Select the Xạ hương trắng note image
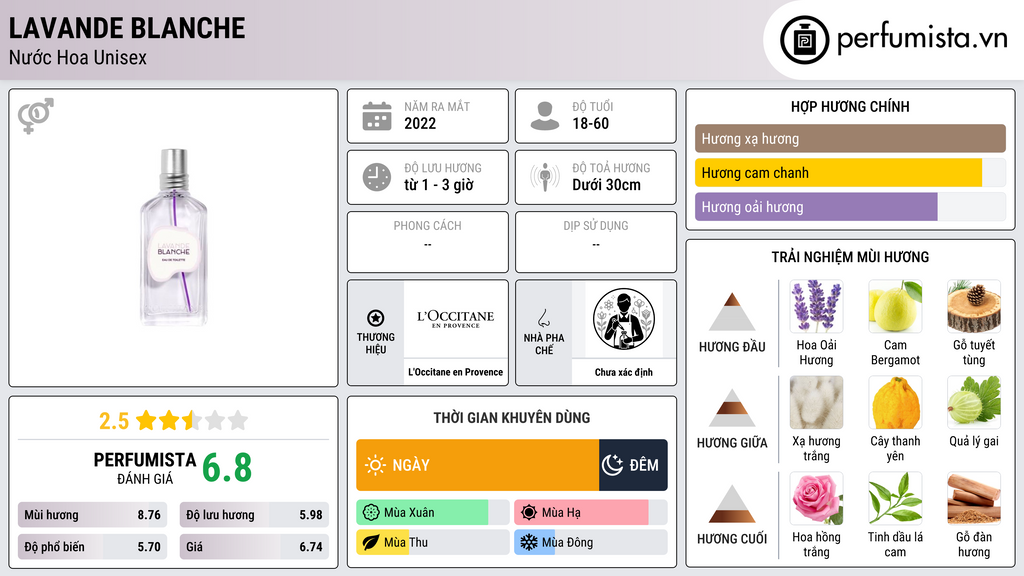 (x=816, y=402)
